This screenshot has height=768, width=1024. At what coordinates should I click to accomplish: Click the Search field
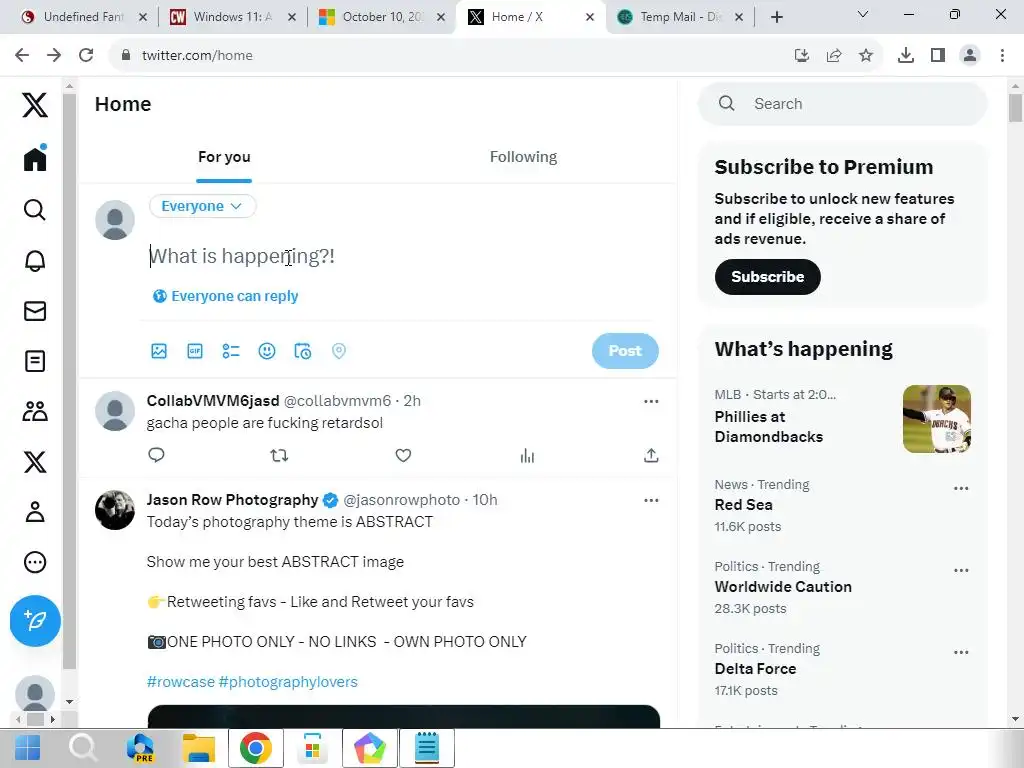click(x=842, y=104)
